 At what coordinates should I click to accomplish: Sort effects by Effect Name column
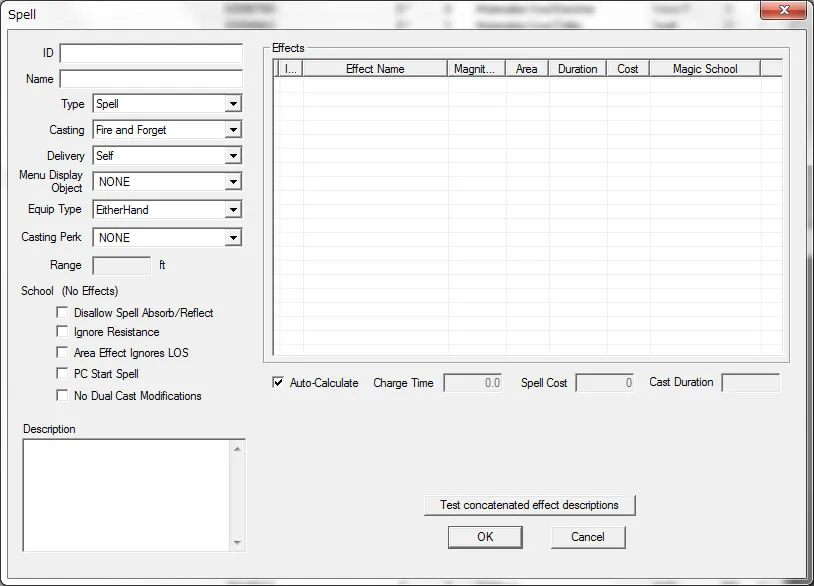click(x=375, y=69)
